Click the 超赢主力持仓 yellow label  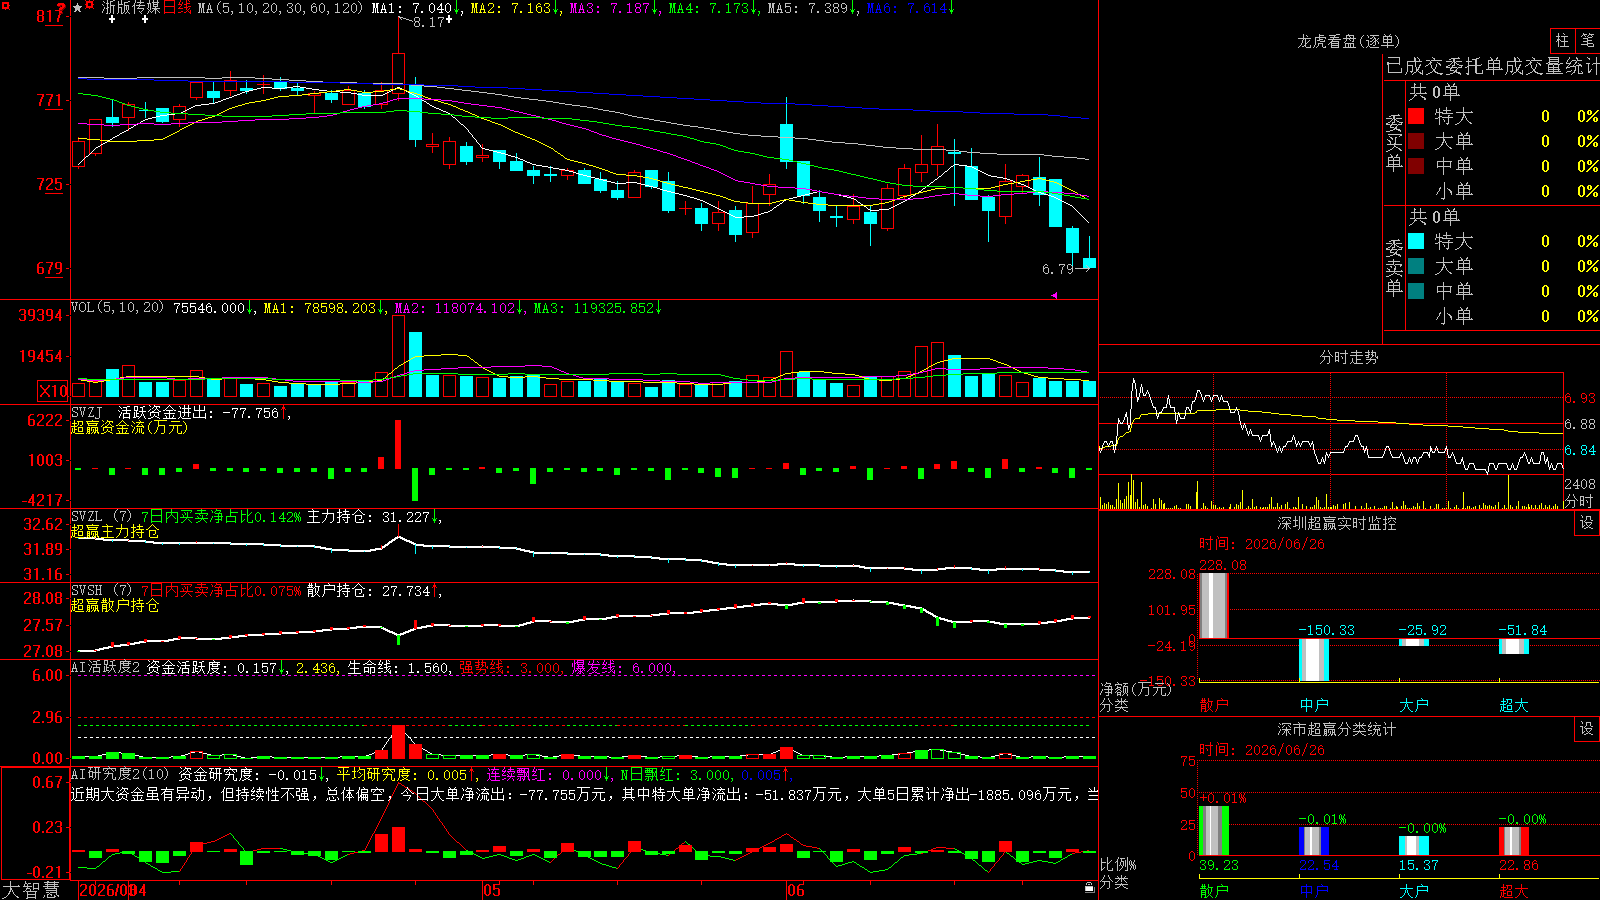click(x=115, y=531)
